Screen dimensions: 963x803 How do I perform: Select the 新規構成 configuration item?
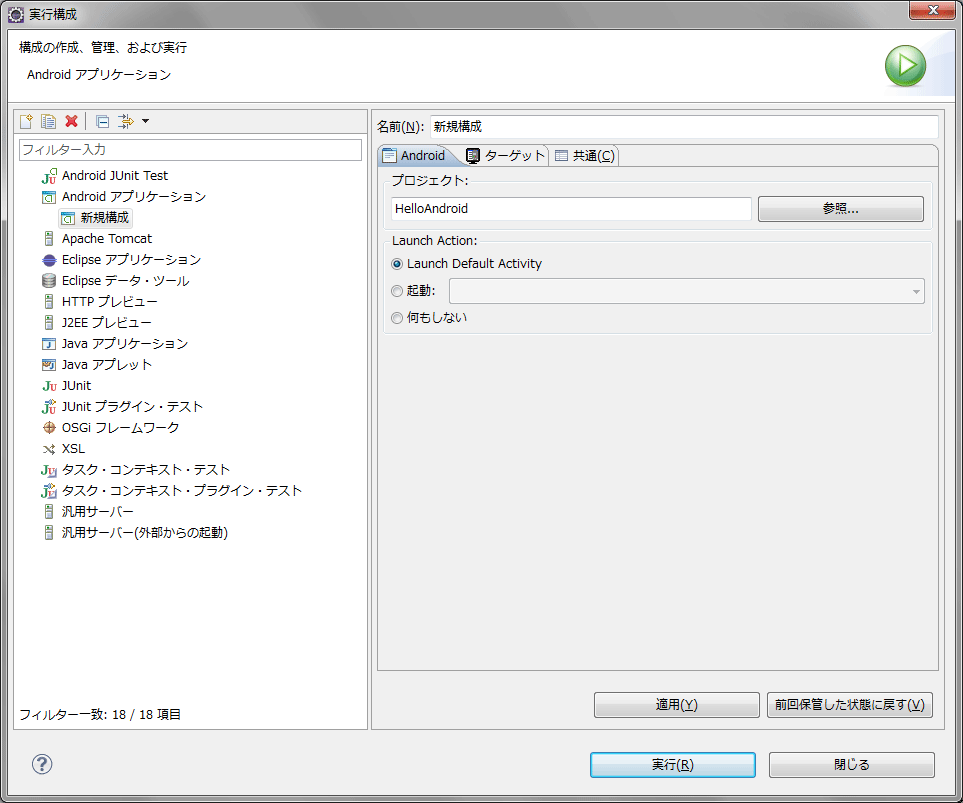click(x=96, y=217)
